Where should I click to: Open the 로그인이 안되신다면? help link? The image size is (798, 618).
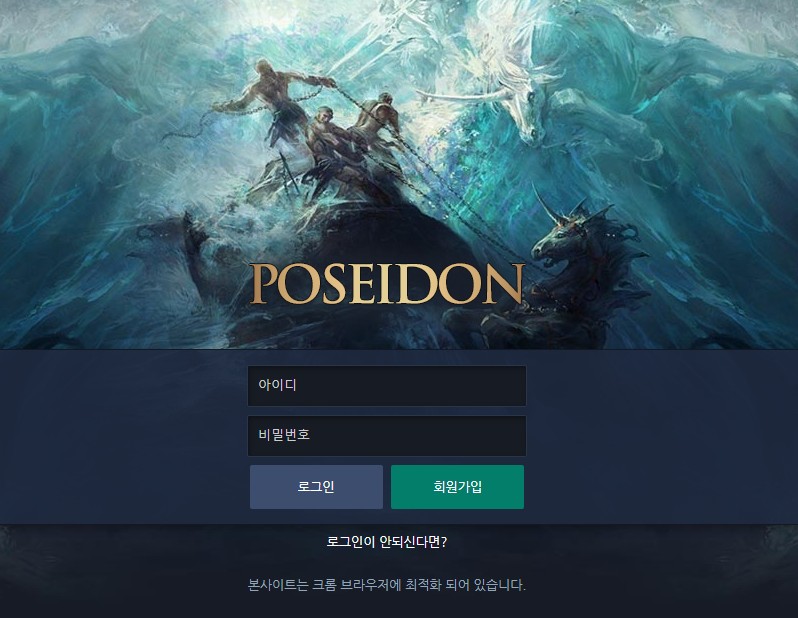[387, 542]
